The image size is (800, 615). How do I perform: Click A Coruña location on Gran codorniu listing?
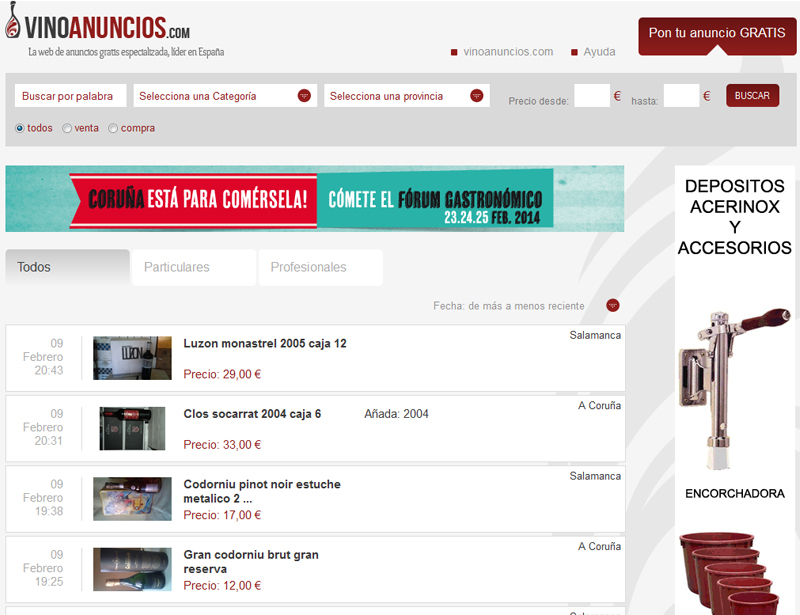599,547
